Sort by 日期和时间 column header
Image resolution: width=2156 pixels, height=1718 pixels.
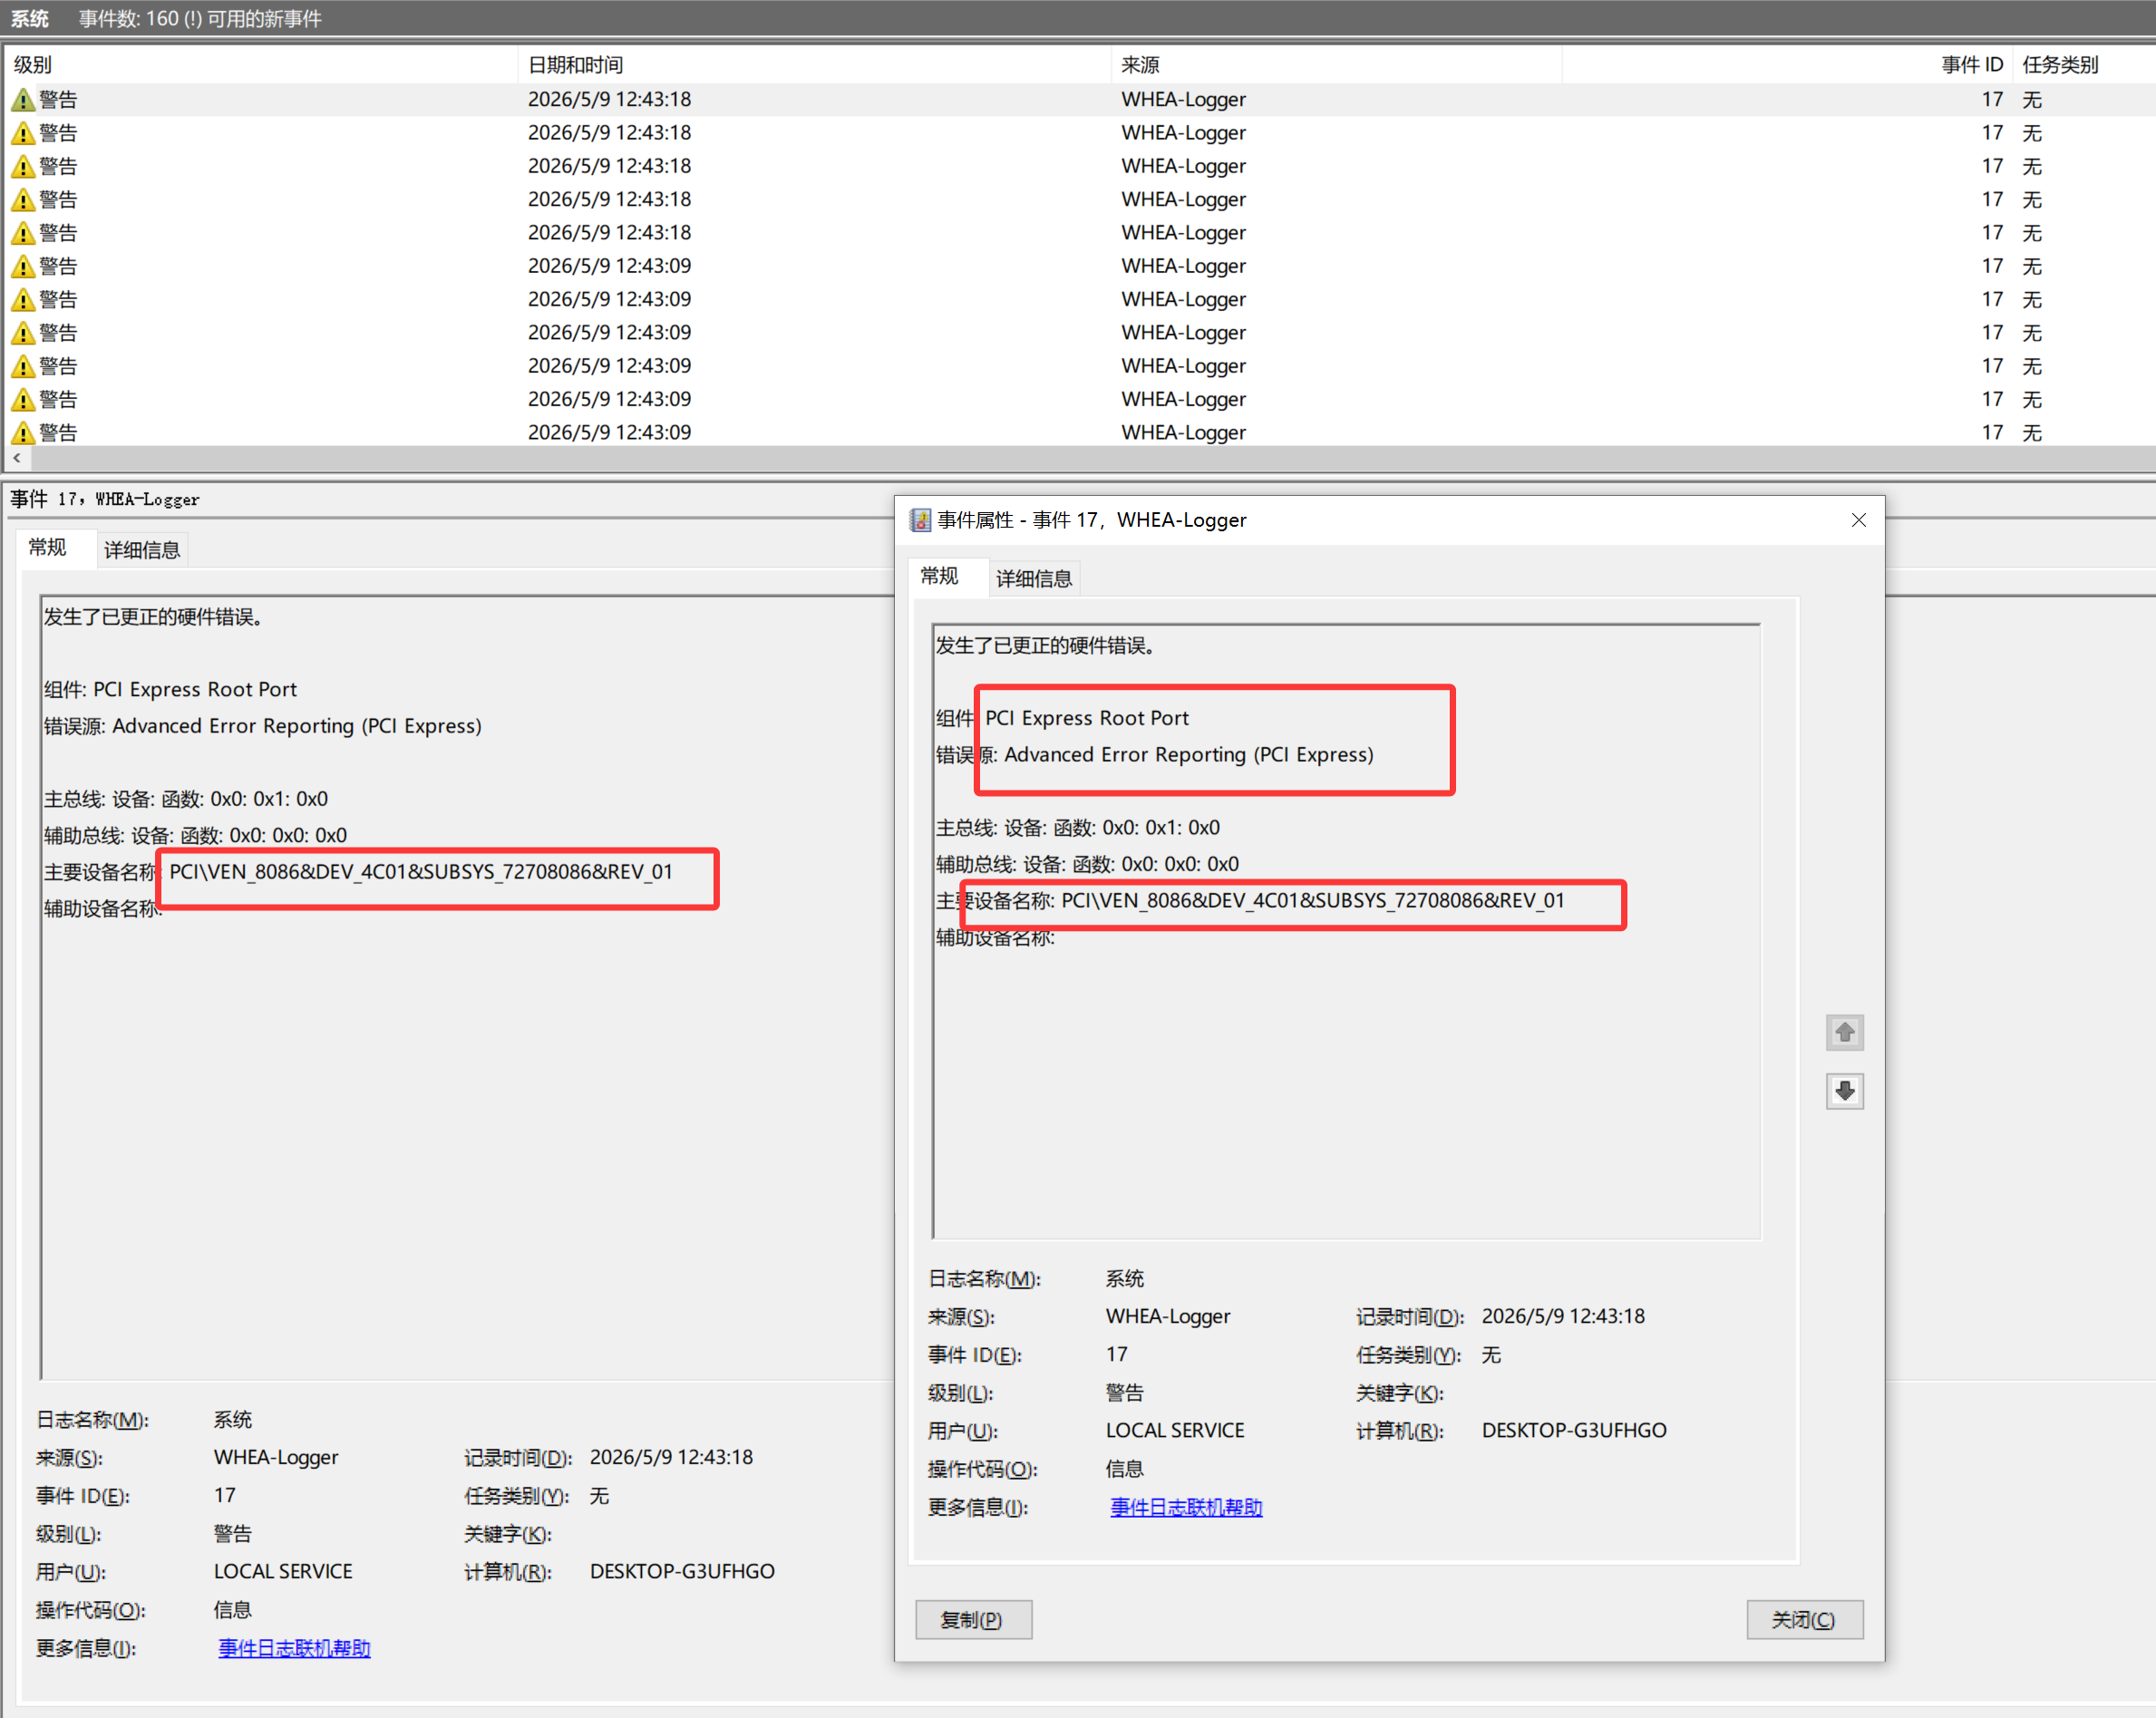(x=814, y=65)
